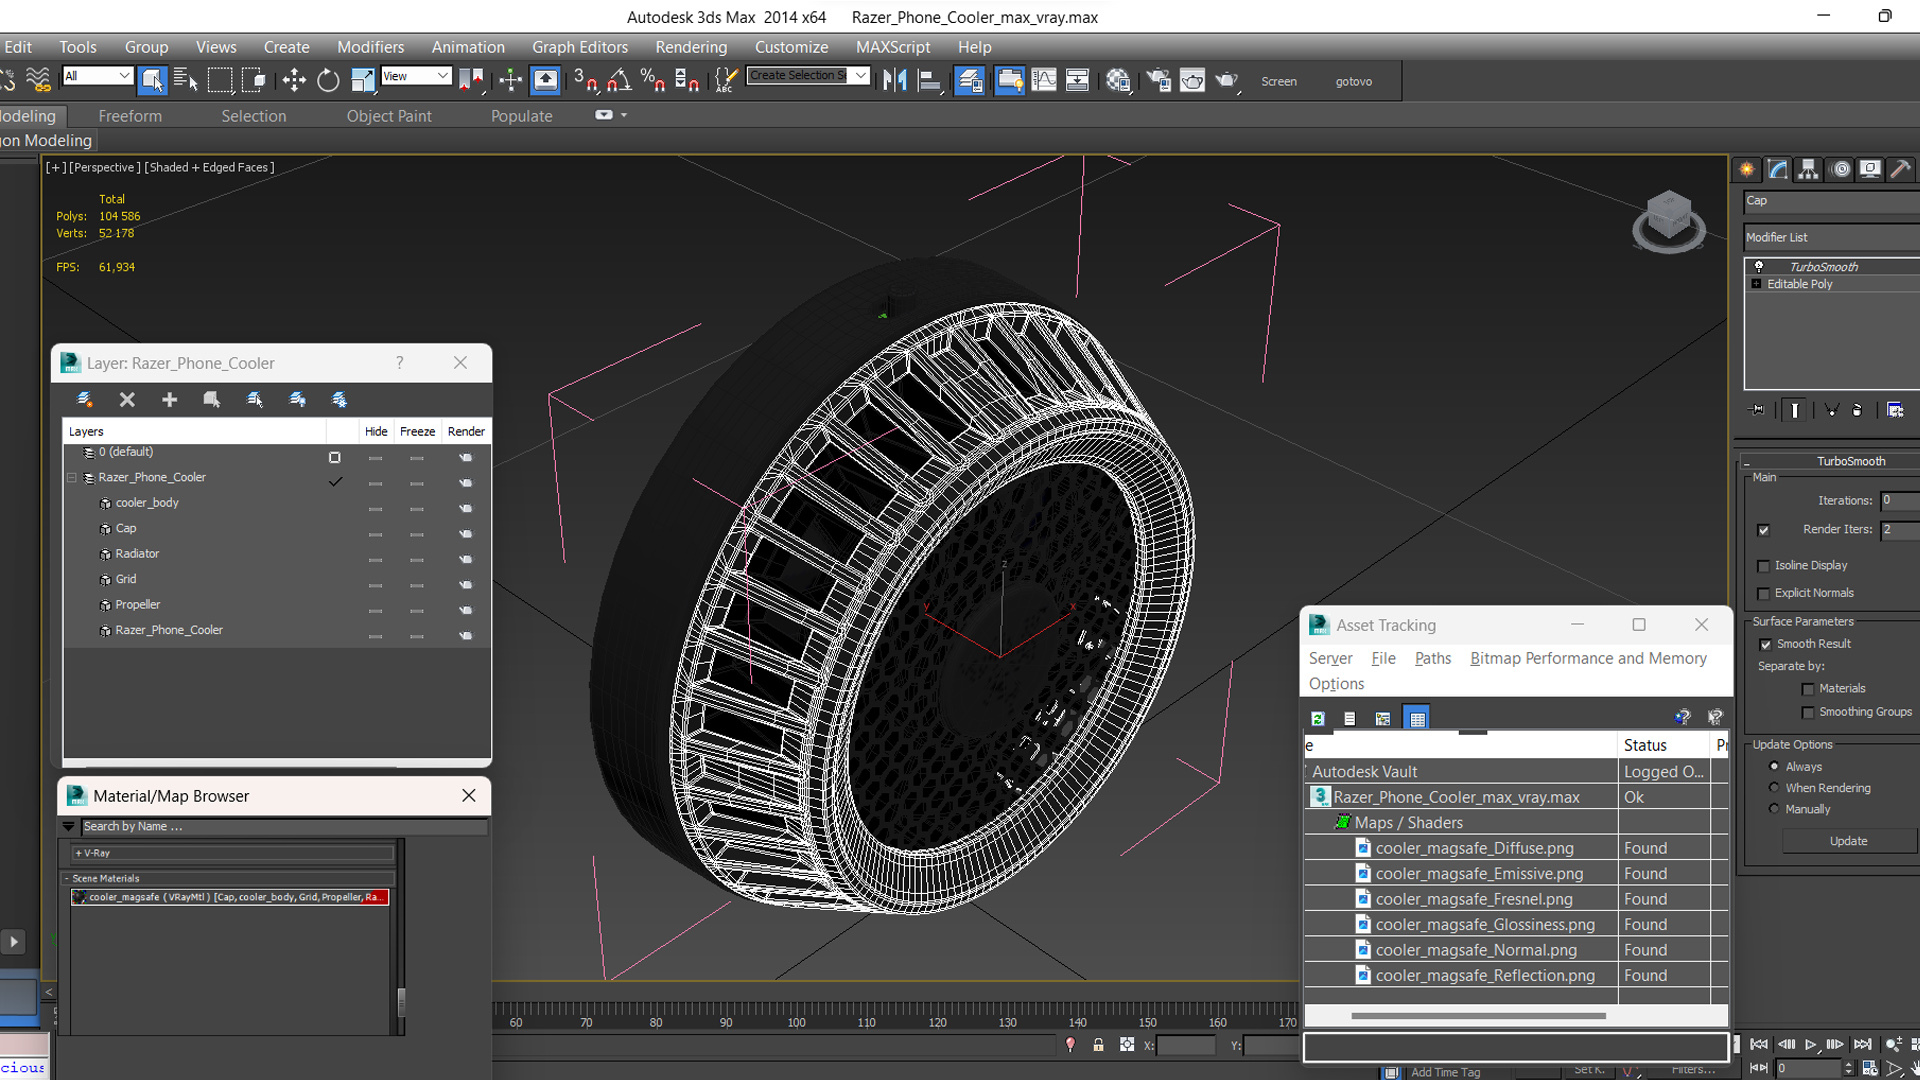Open Angle Snap toggle icon
The image size is (1920, 1080).
point(619,81)
